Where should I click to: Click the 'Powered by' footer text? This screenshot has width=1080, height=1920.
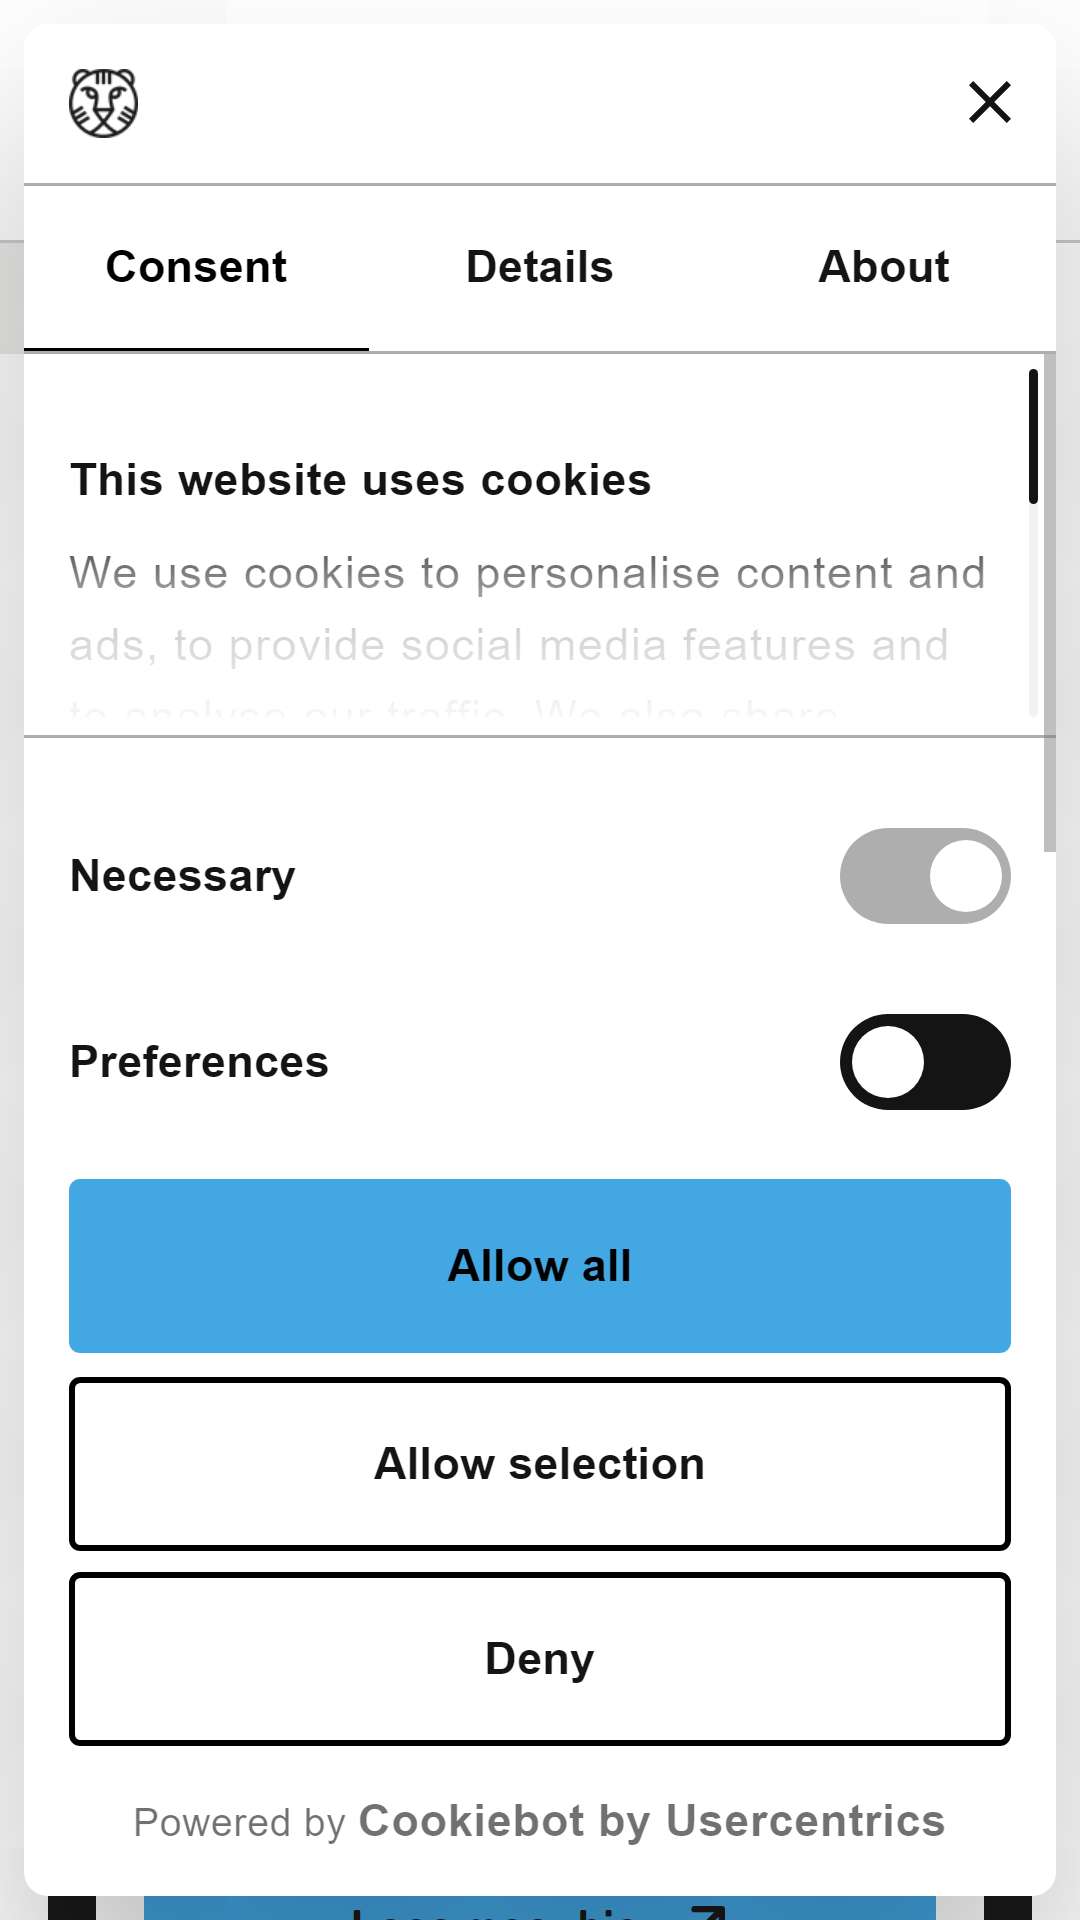click(240, 1823)
